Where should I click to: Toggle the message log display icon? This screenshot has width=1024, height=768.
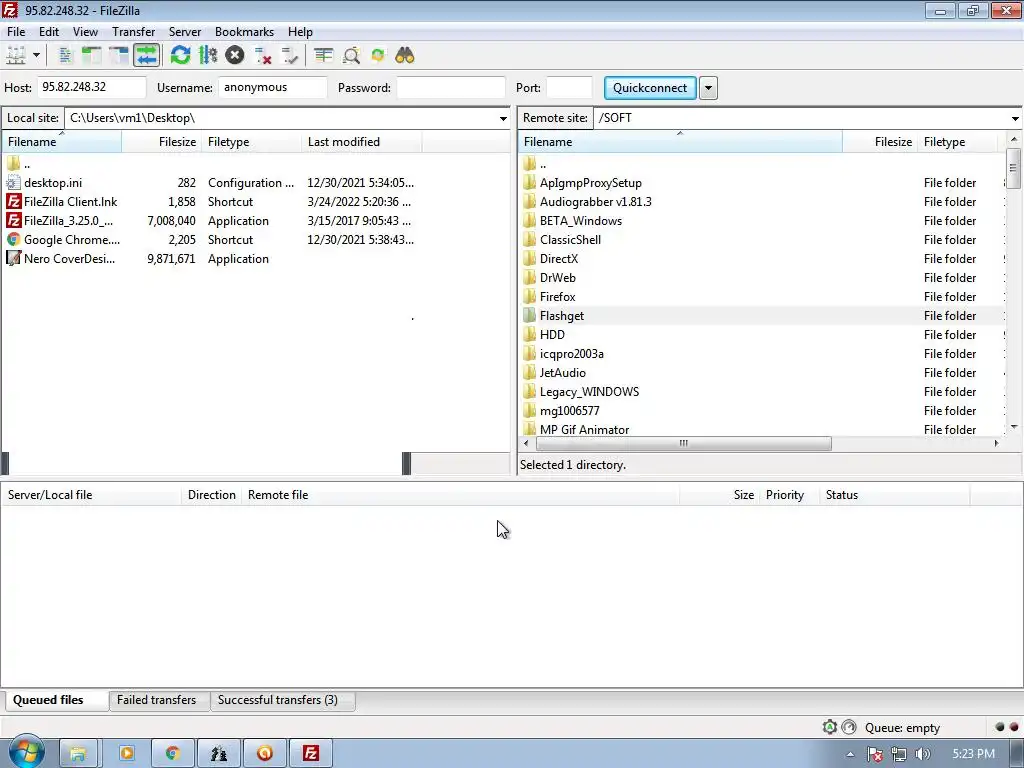(65, 56)
